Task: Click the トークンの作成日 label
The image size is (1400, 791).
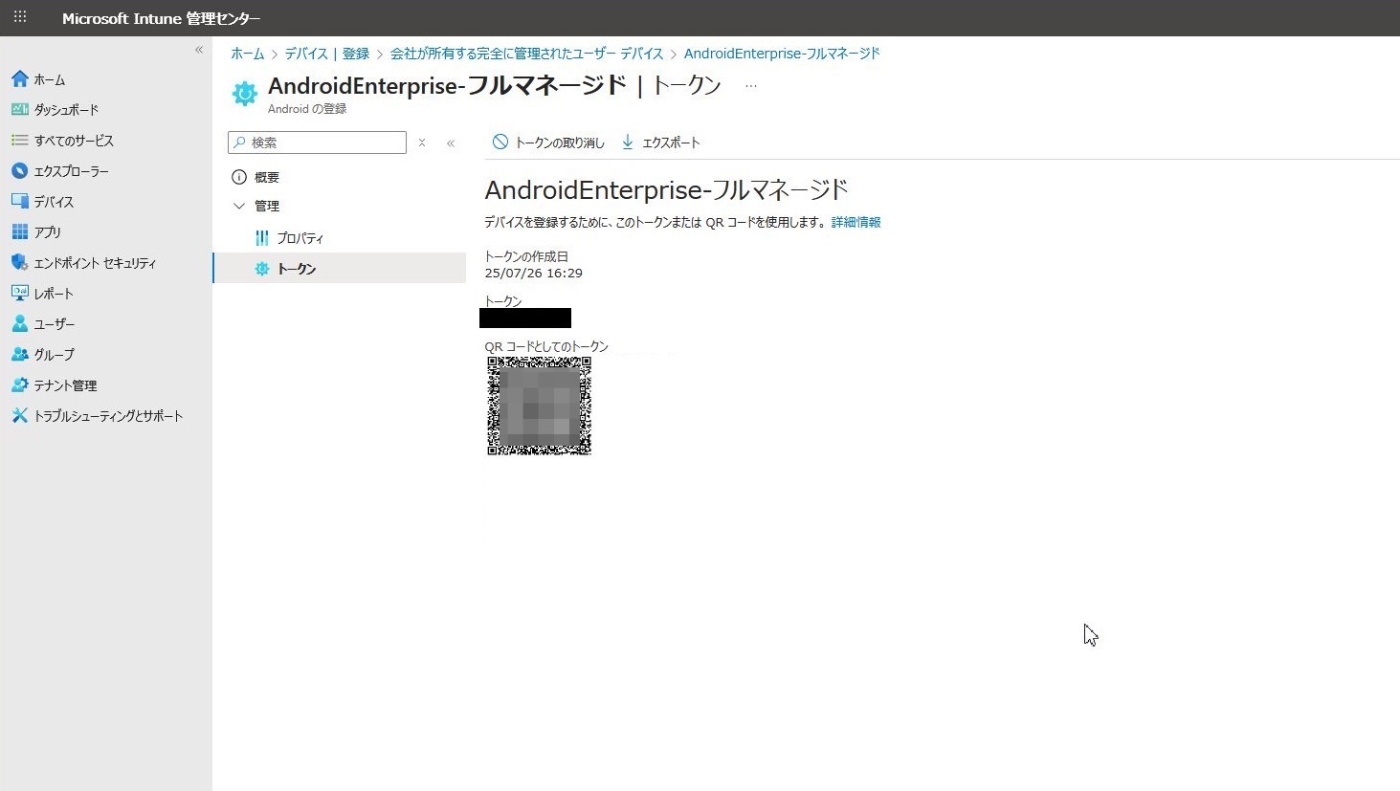Action: point(526,257)
